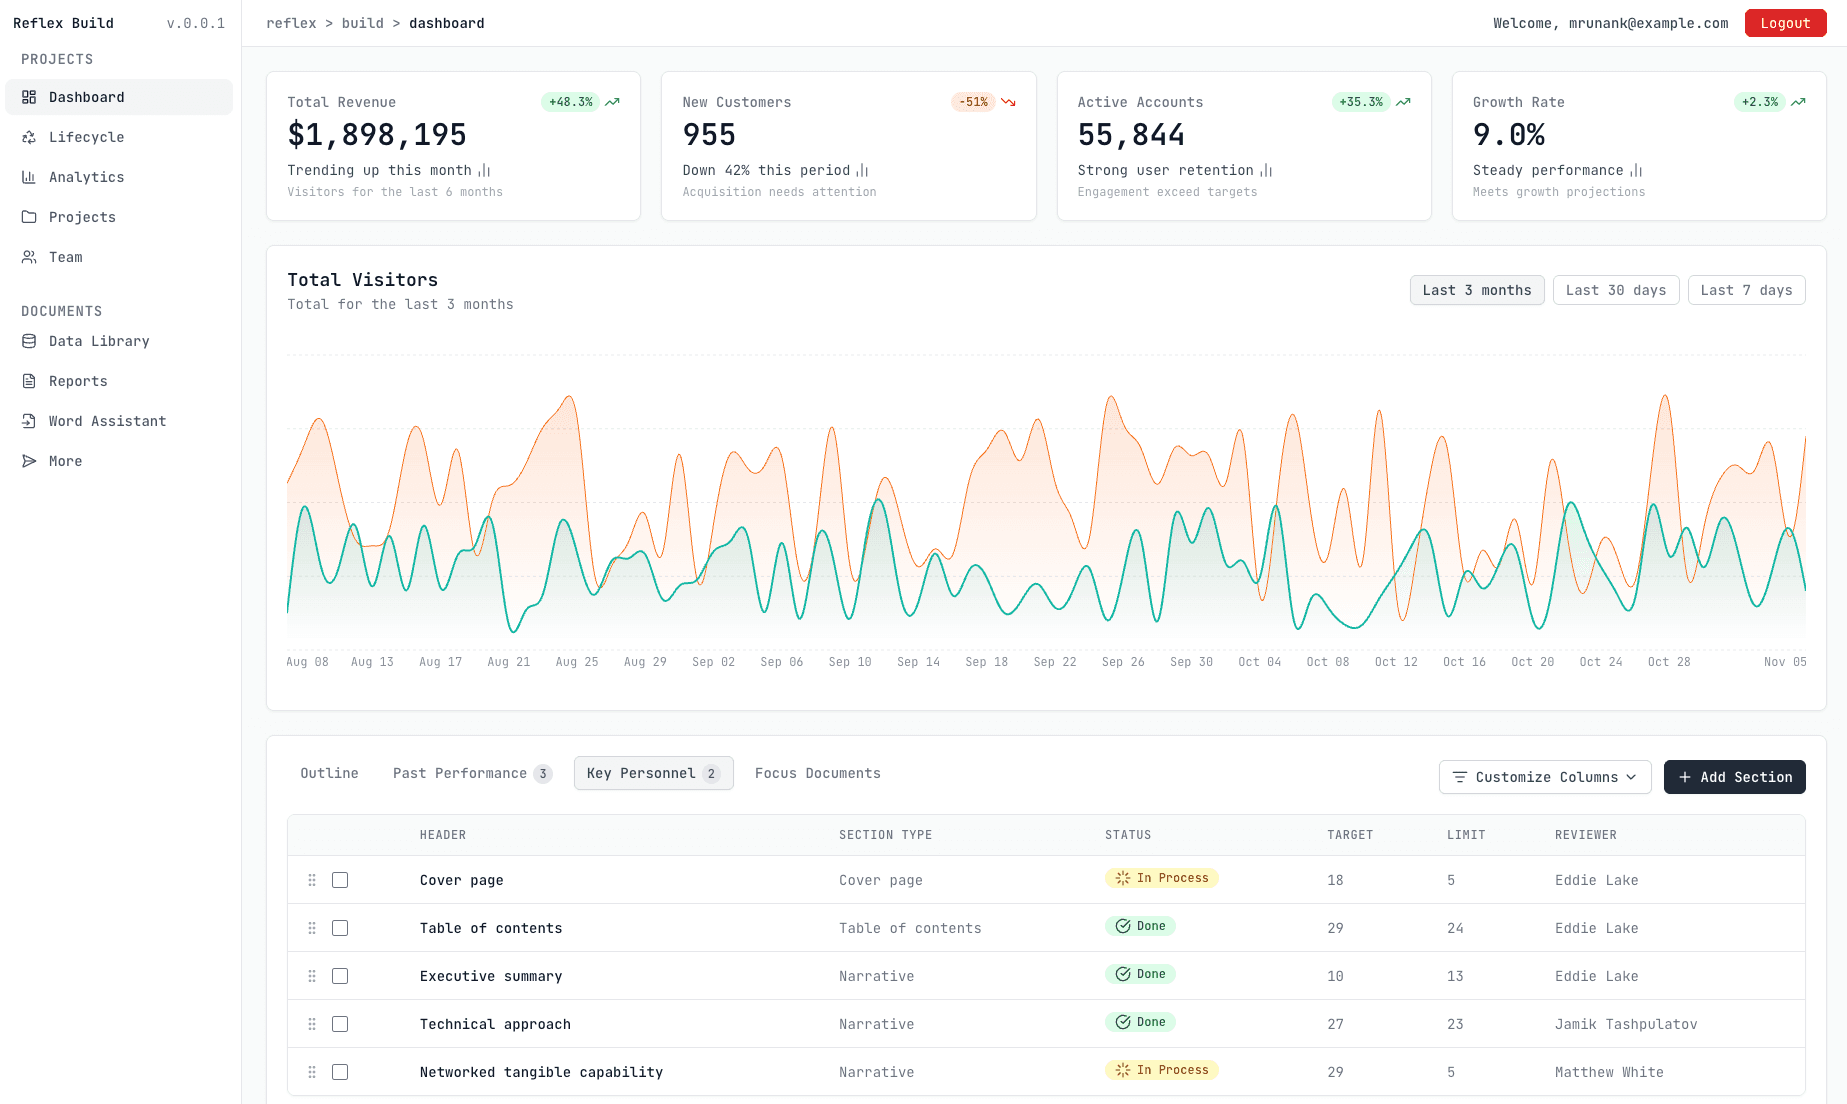
Task: Open the Team section via its sidebar icon
Action: tap(30, 257)
